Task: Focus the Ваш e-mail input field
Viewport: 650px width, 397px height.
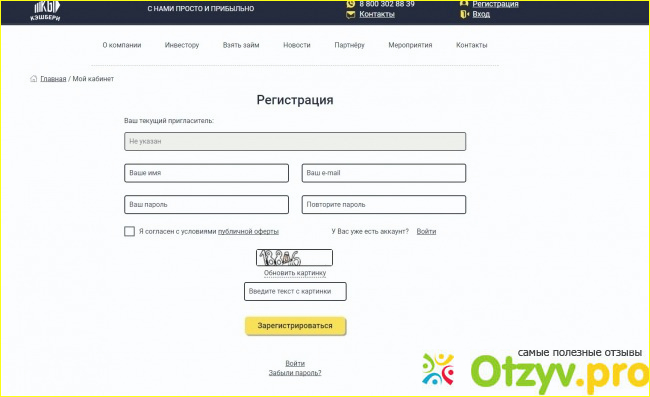Action: (384, 173)
